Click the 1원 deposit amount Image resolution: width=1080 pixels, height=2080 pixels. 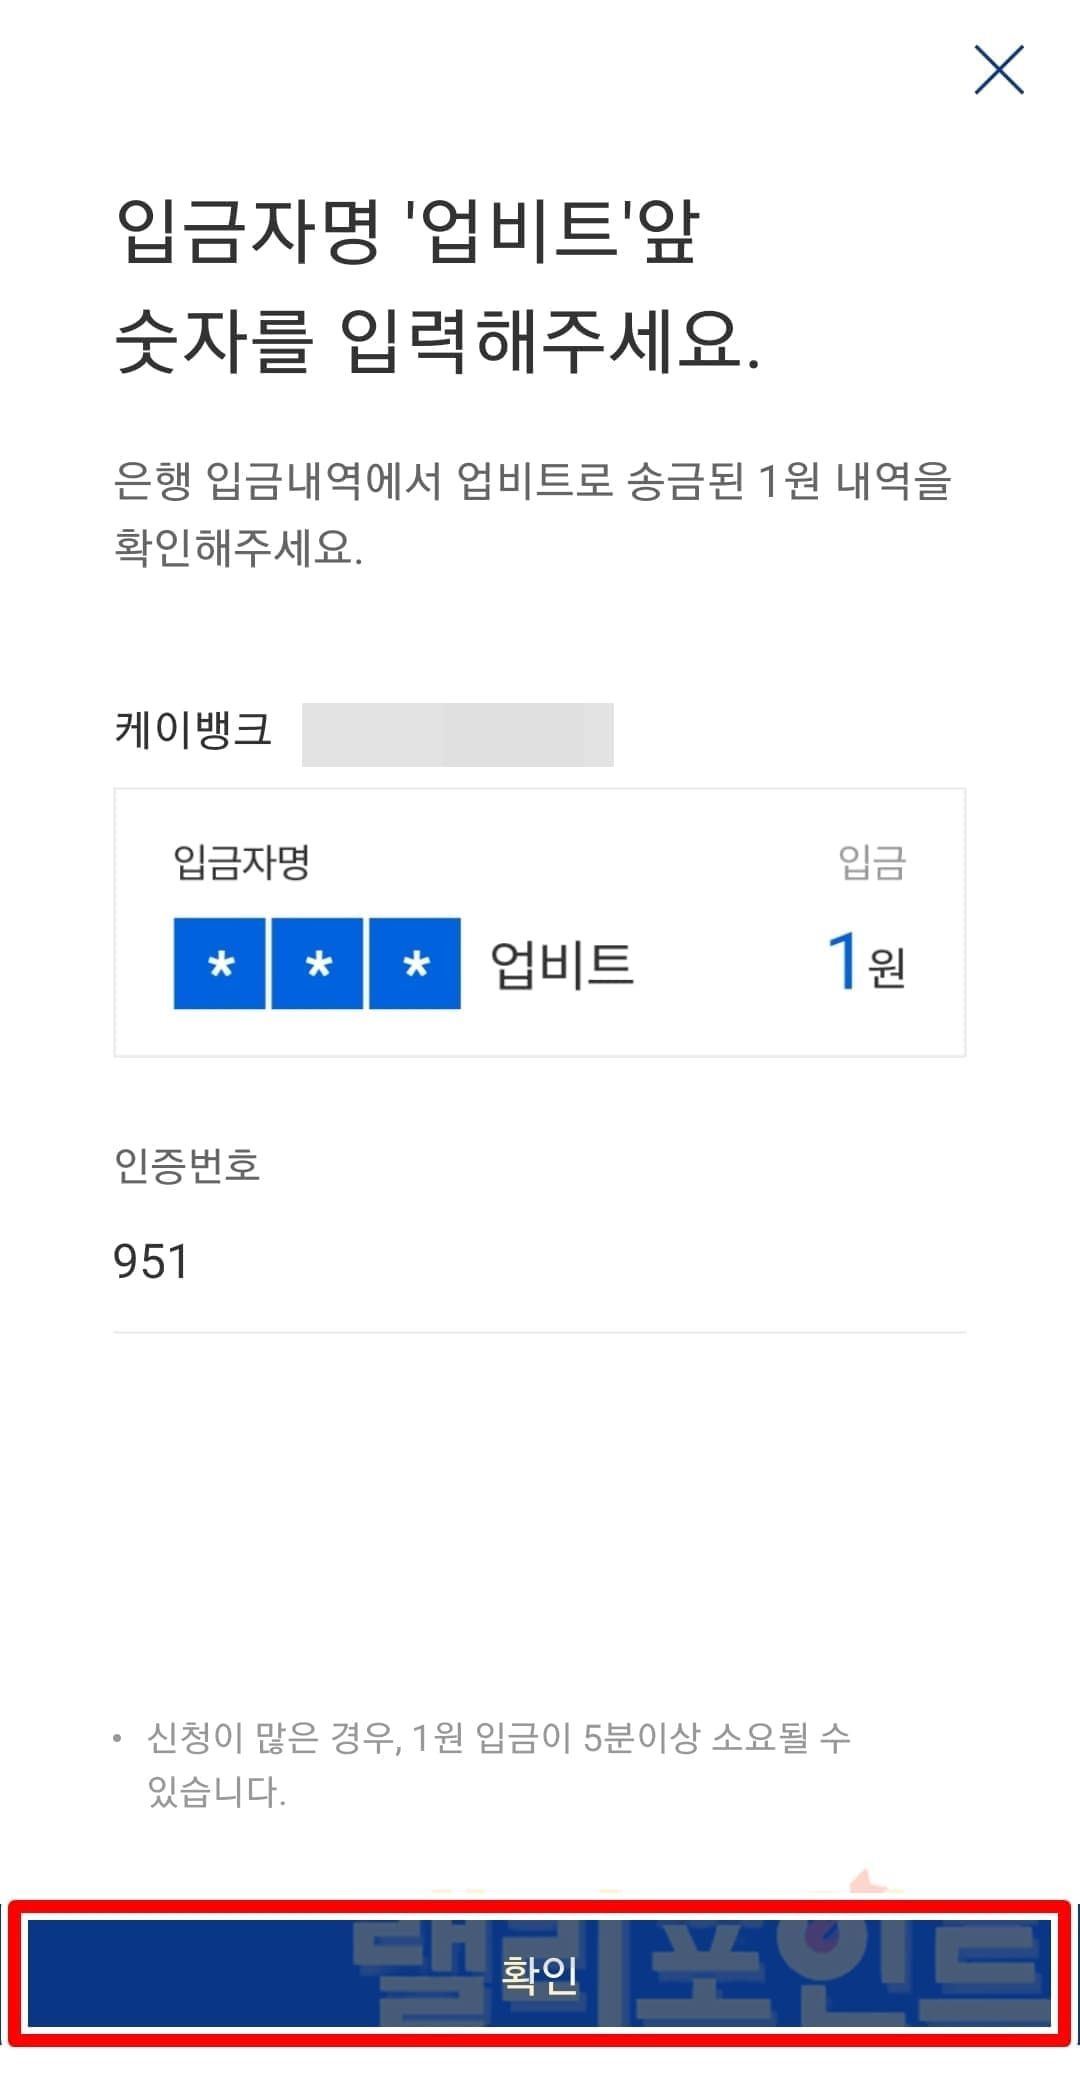point(866,962)
